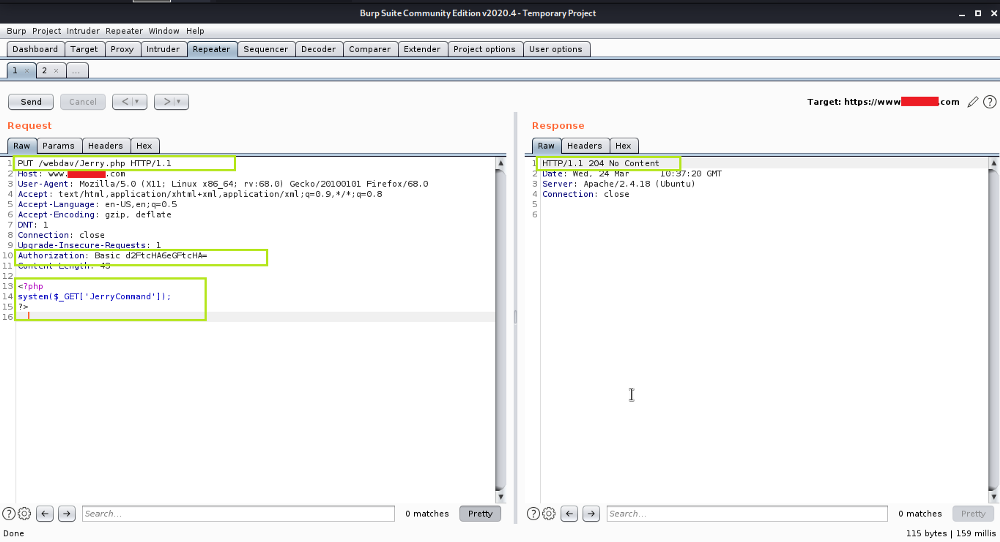1000x542 pixels.
Task: Select Repeater sub-tab 1
Action: pyautogui.click(x=15, y=71)
